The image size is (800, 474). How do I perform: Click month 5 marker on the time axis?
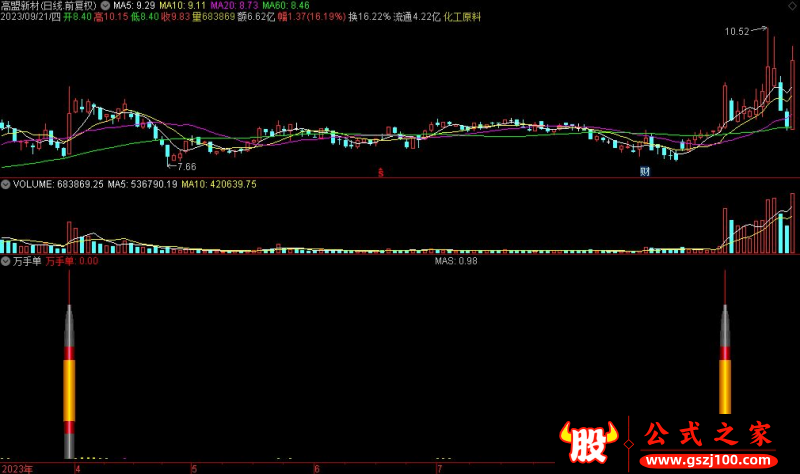pyautogui.click(x=194, y=469)
